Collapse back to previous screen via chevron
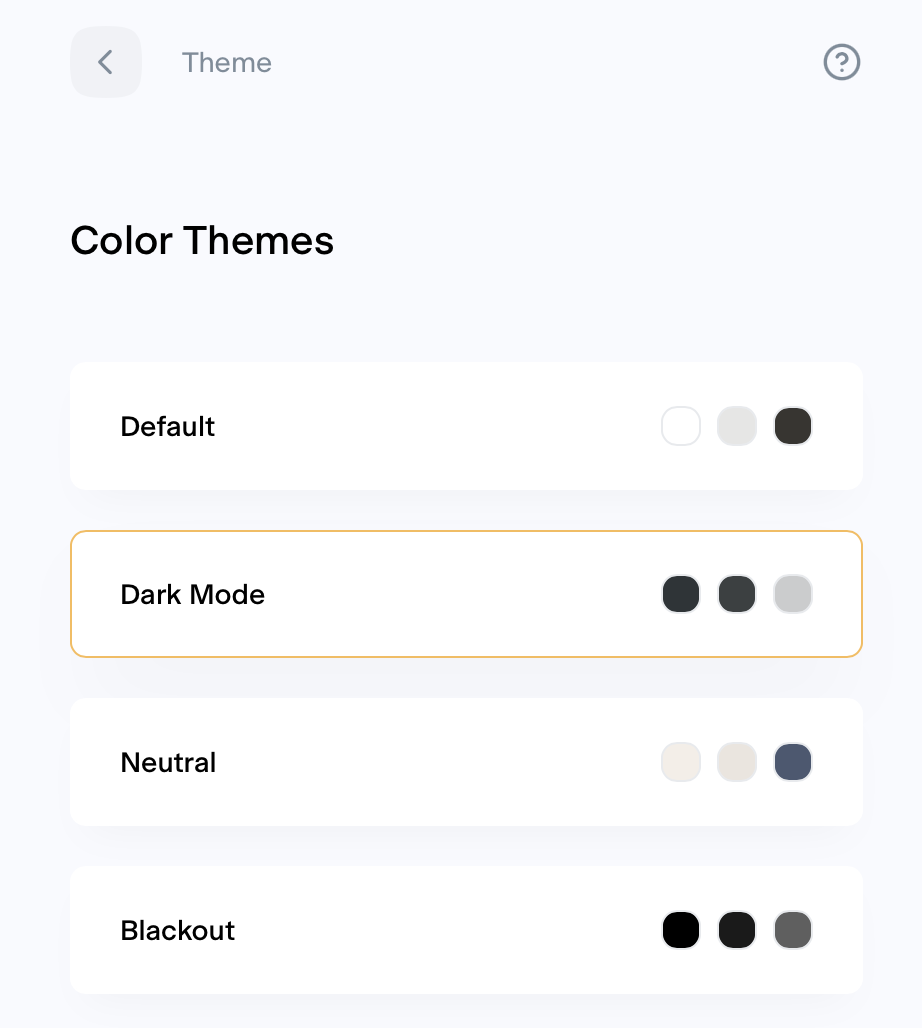Screen dimensions: 922x1028 [106, 62]
